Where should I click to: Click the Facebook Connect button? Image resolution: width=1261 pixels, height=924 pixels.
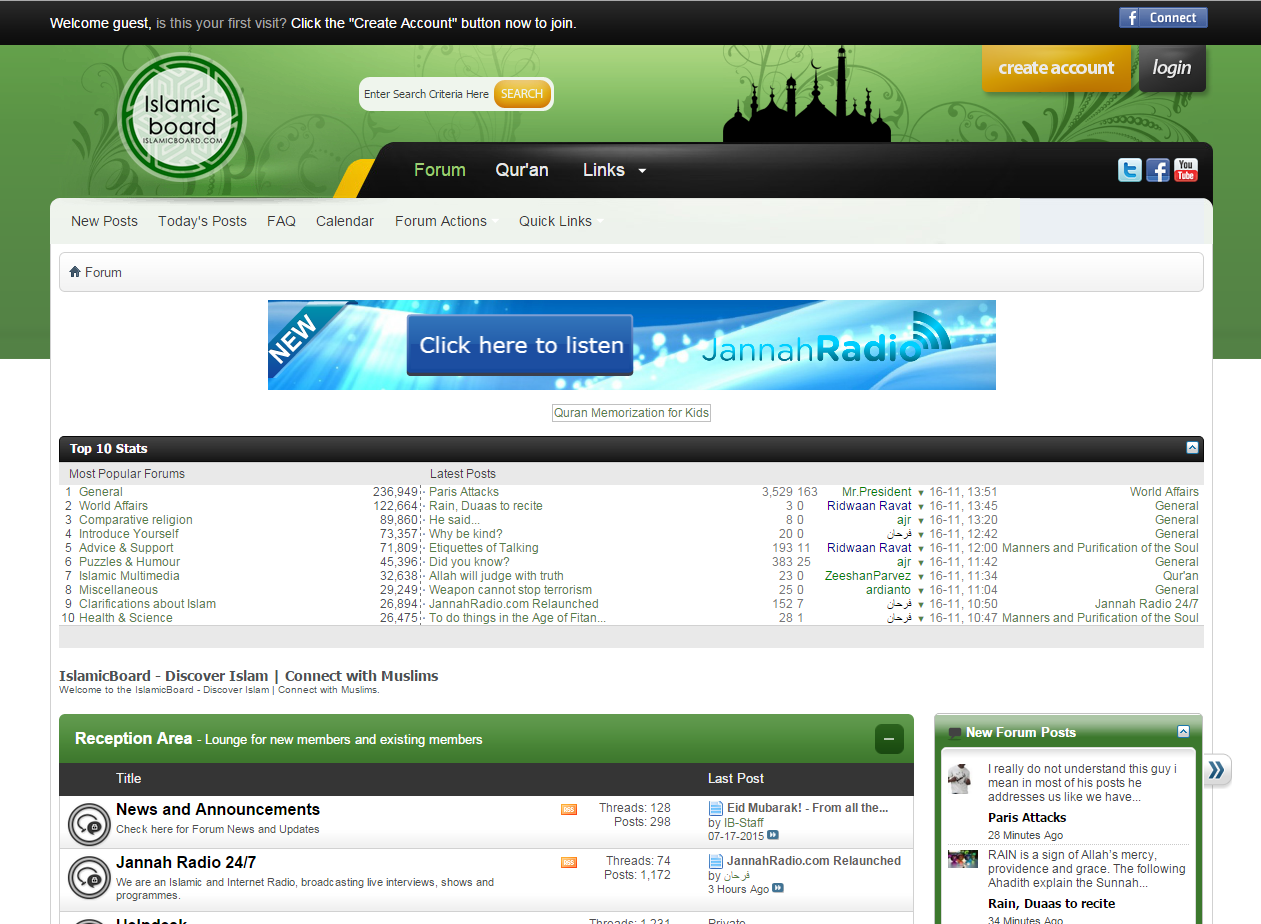pos(1163,18)
